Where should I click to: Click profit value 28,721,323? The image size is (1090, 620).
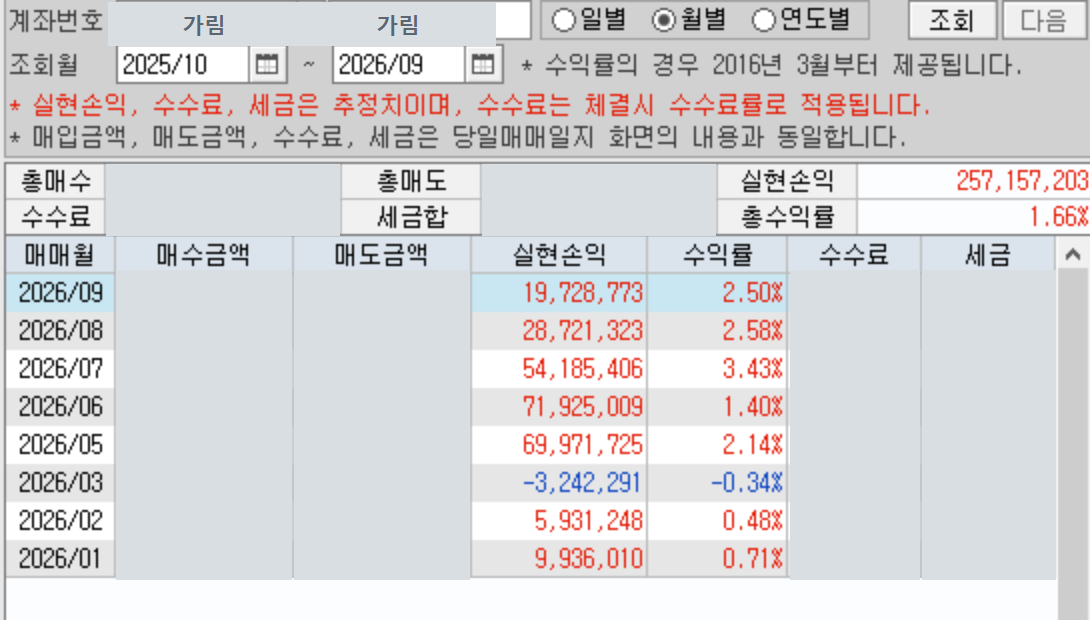(583, 331)
